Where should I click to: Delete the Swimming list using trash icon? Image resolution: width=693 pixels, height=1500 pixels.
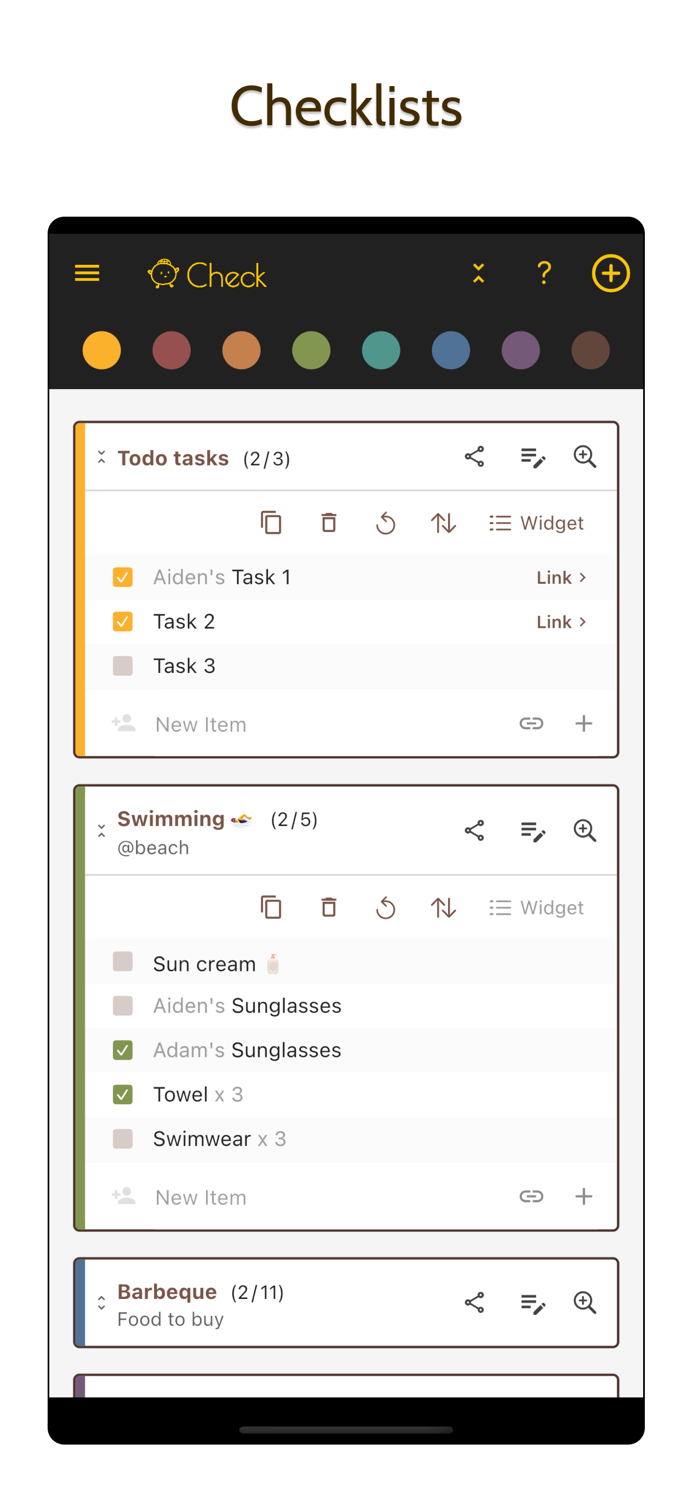click(x=328, y=907)
